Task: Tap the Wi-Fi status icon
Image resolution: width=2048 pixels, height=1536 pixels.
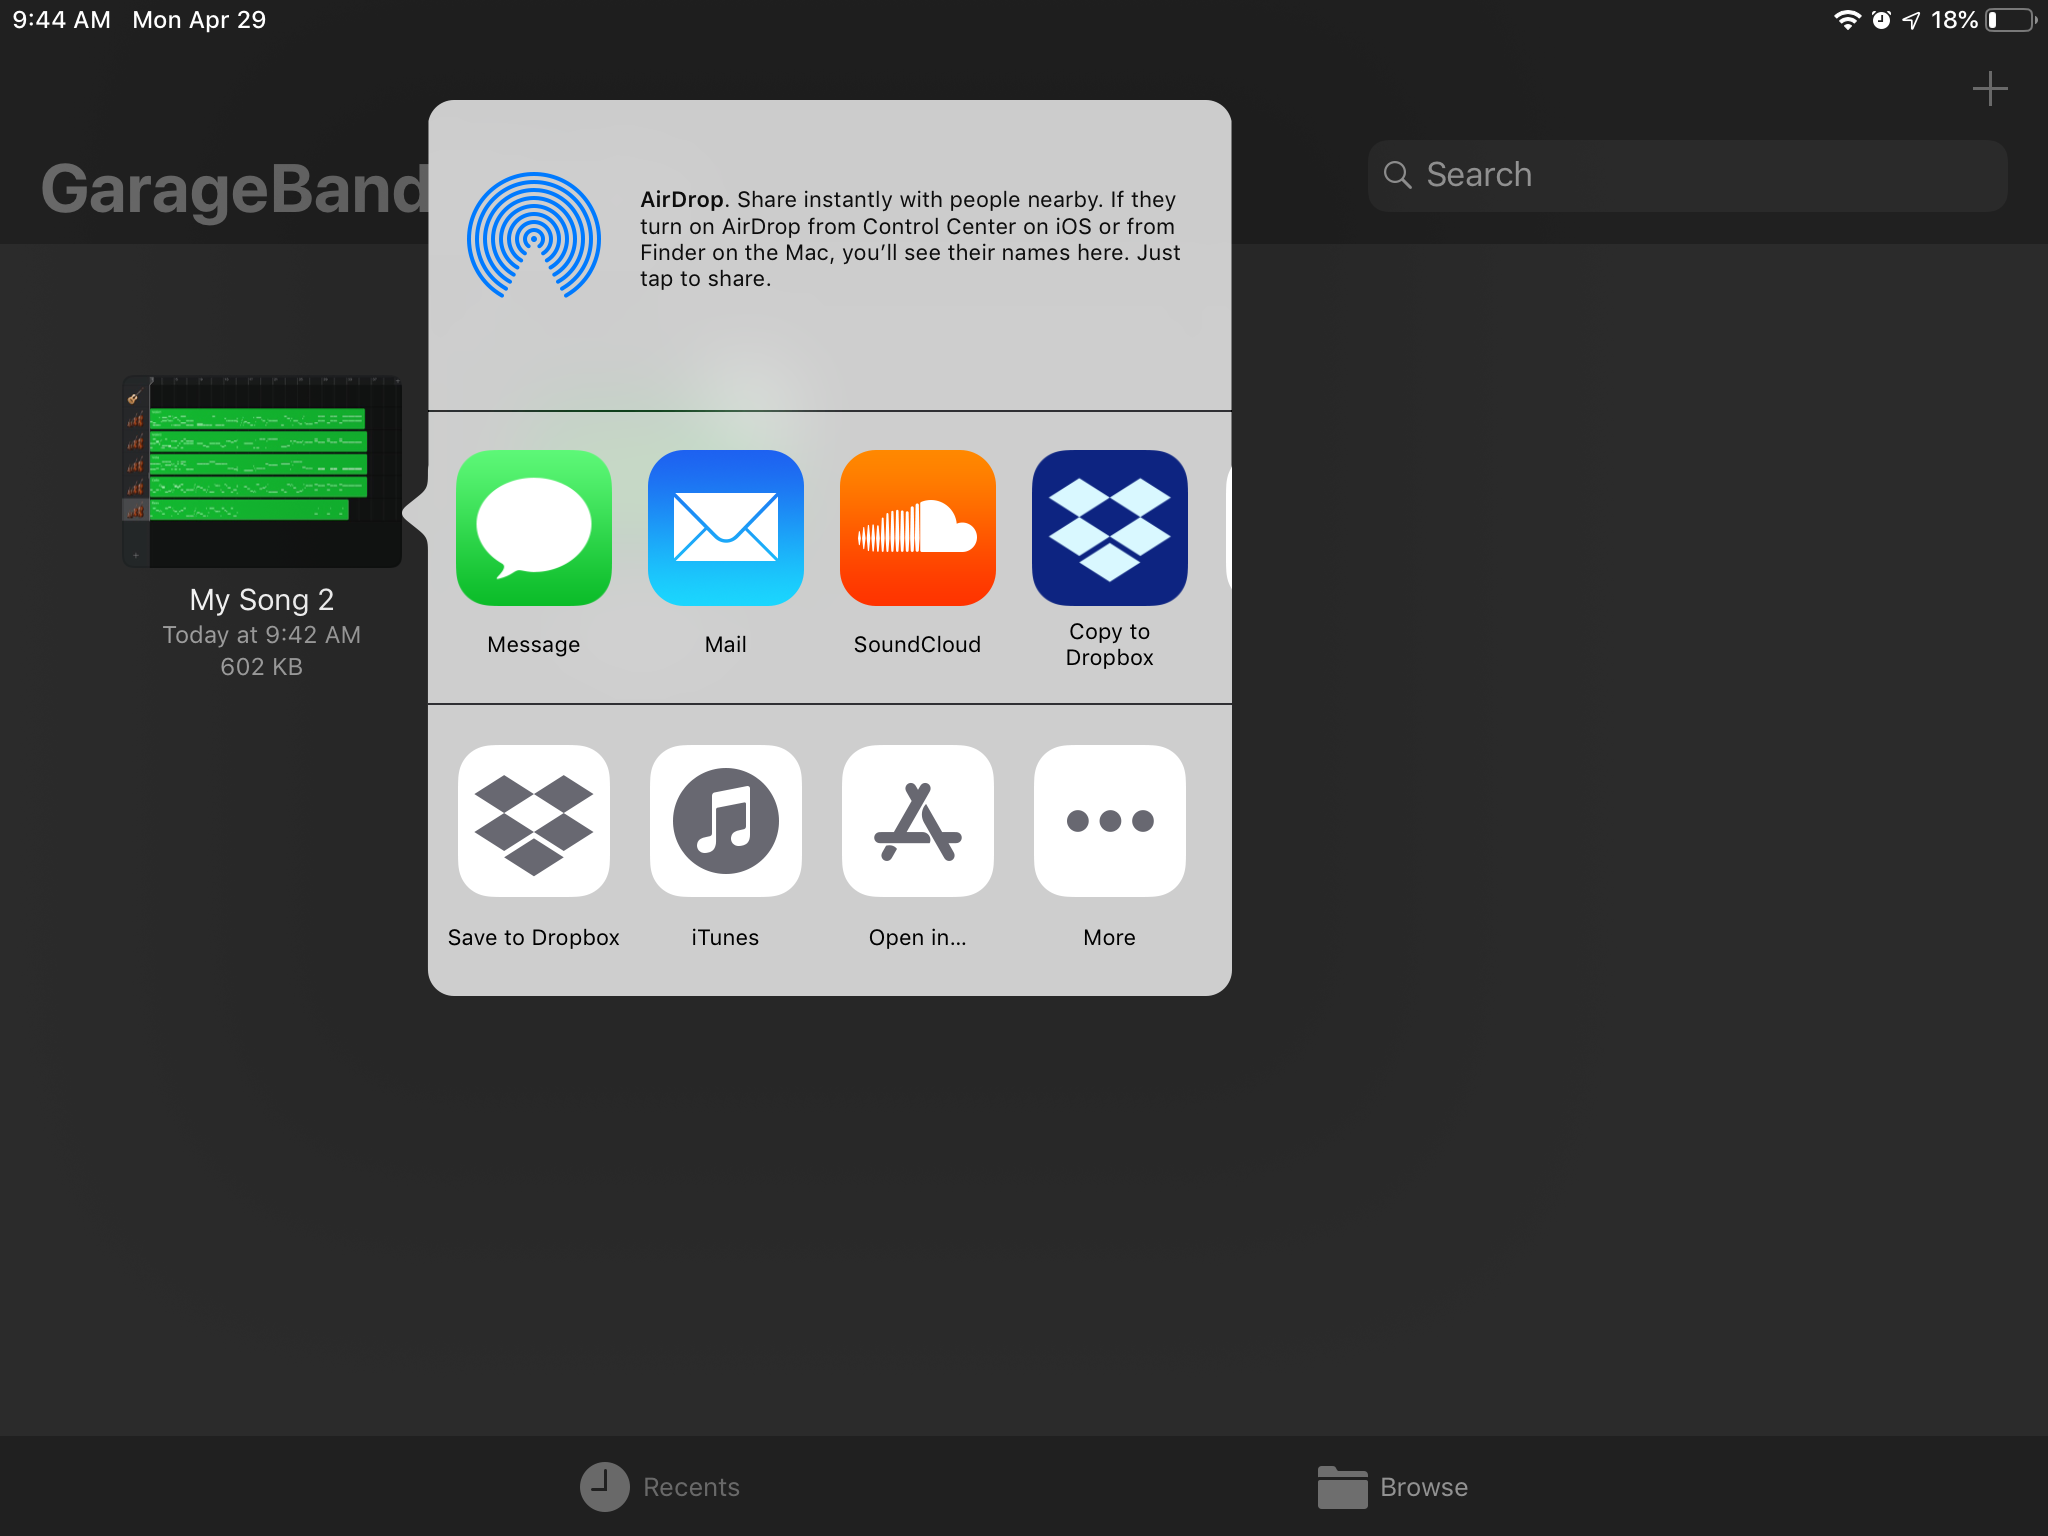Action: tap(1847, 20)
